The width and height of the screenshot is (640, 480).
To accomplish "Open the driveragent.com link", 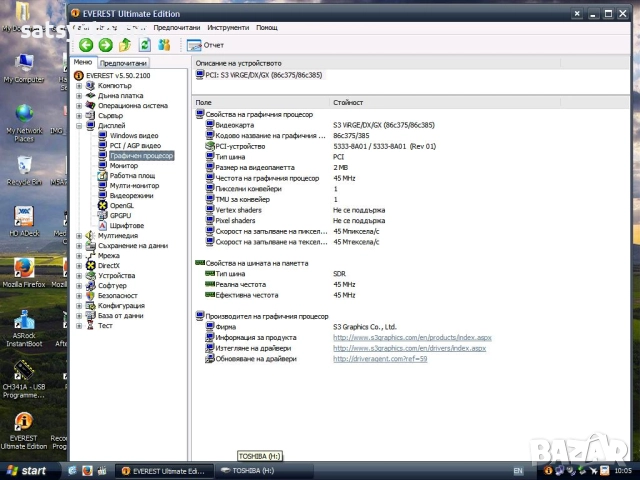I will click(380, 359).
